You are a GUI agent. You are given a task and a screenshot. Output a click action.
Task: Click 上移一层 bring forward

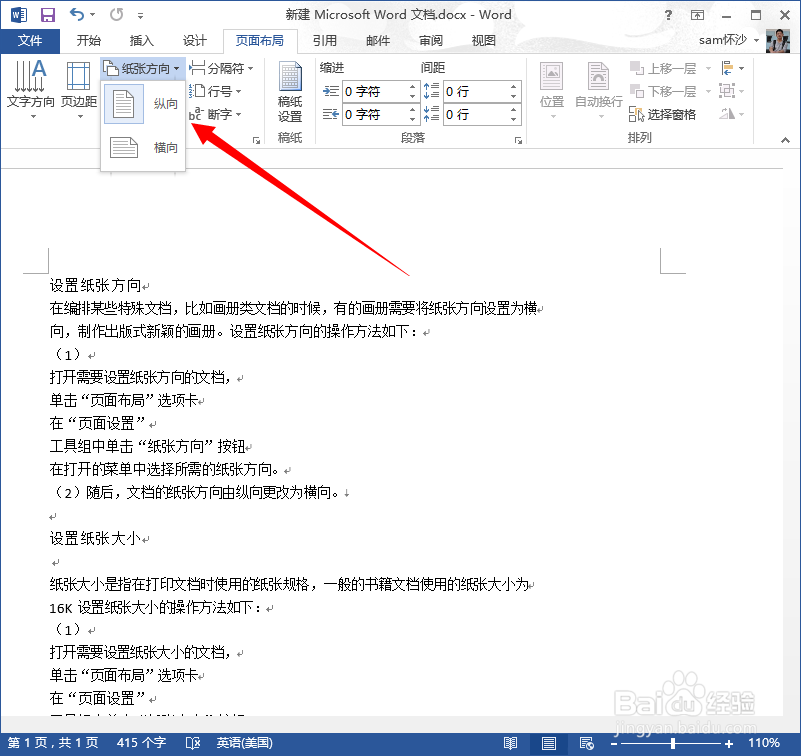coord(663,68)
